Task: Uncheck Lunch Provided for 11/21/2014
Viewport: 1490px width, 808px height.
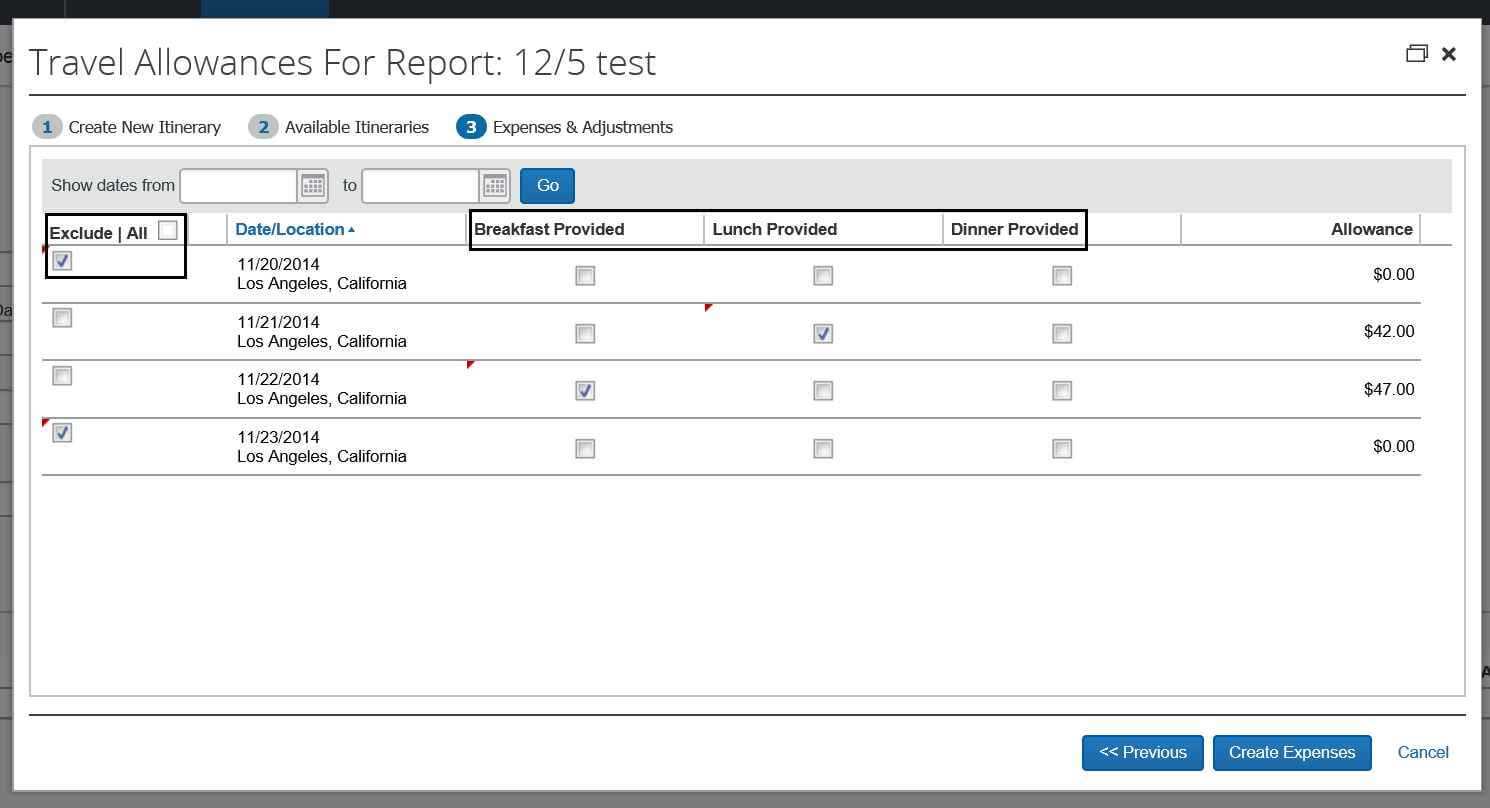Action: click(x=823, y=333)
